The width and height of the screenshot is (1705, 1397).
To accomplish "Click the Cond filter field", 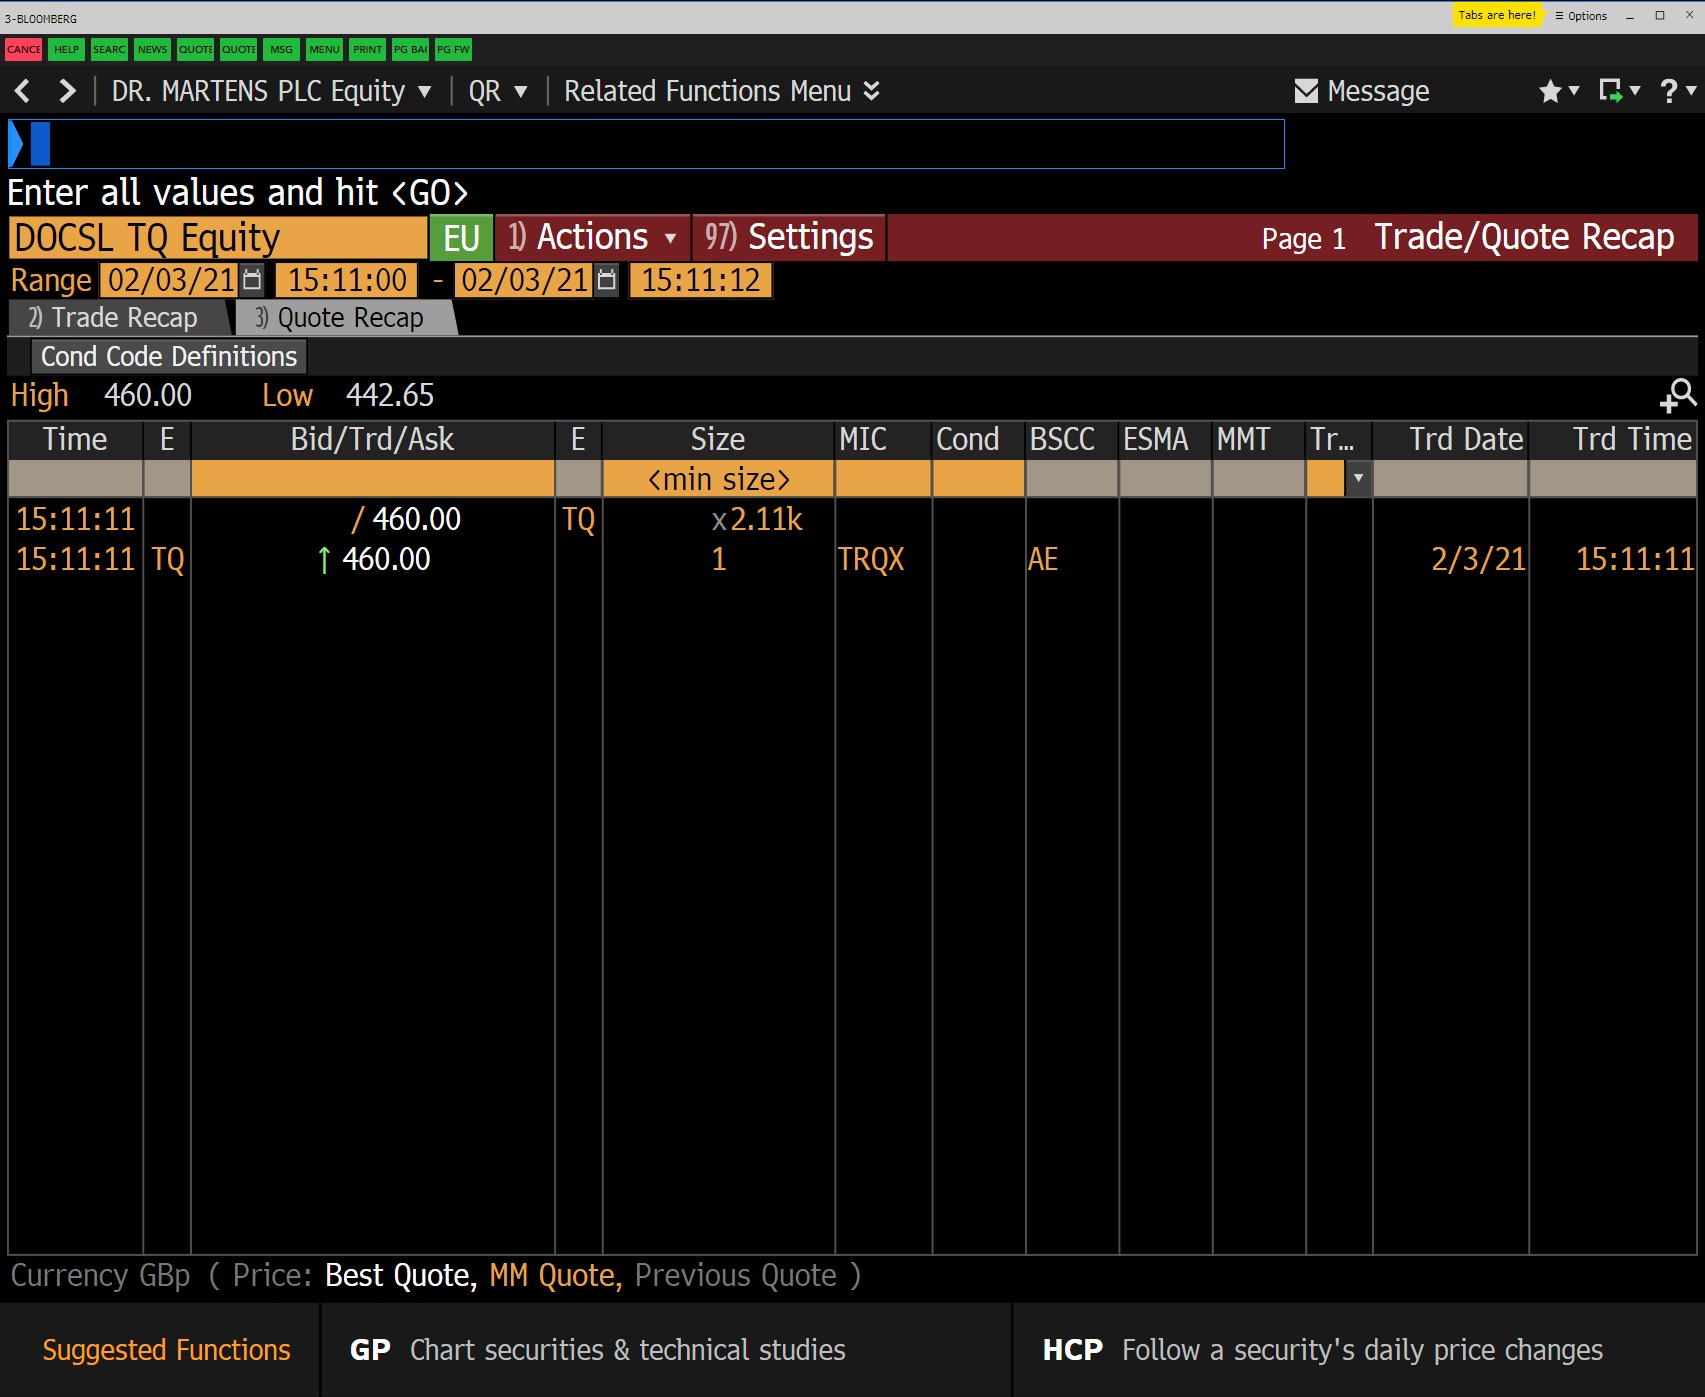I will pos(978,479).
